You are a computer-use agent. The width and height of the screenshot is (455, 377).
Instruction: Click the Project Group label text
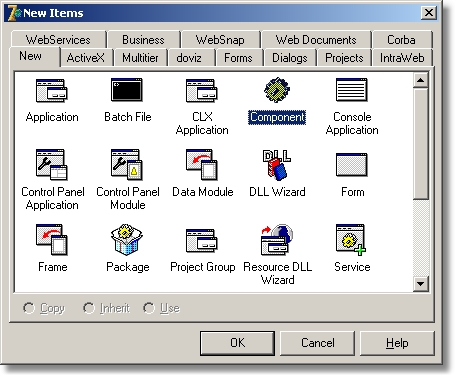pyautogui.click(x=203, y=267)
